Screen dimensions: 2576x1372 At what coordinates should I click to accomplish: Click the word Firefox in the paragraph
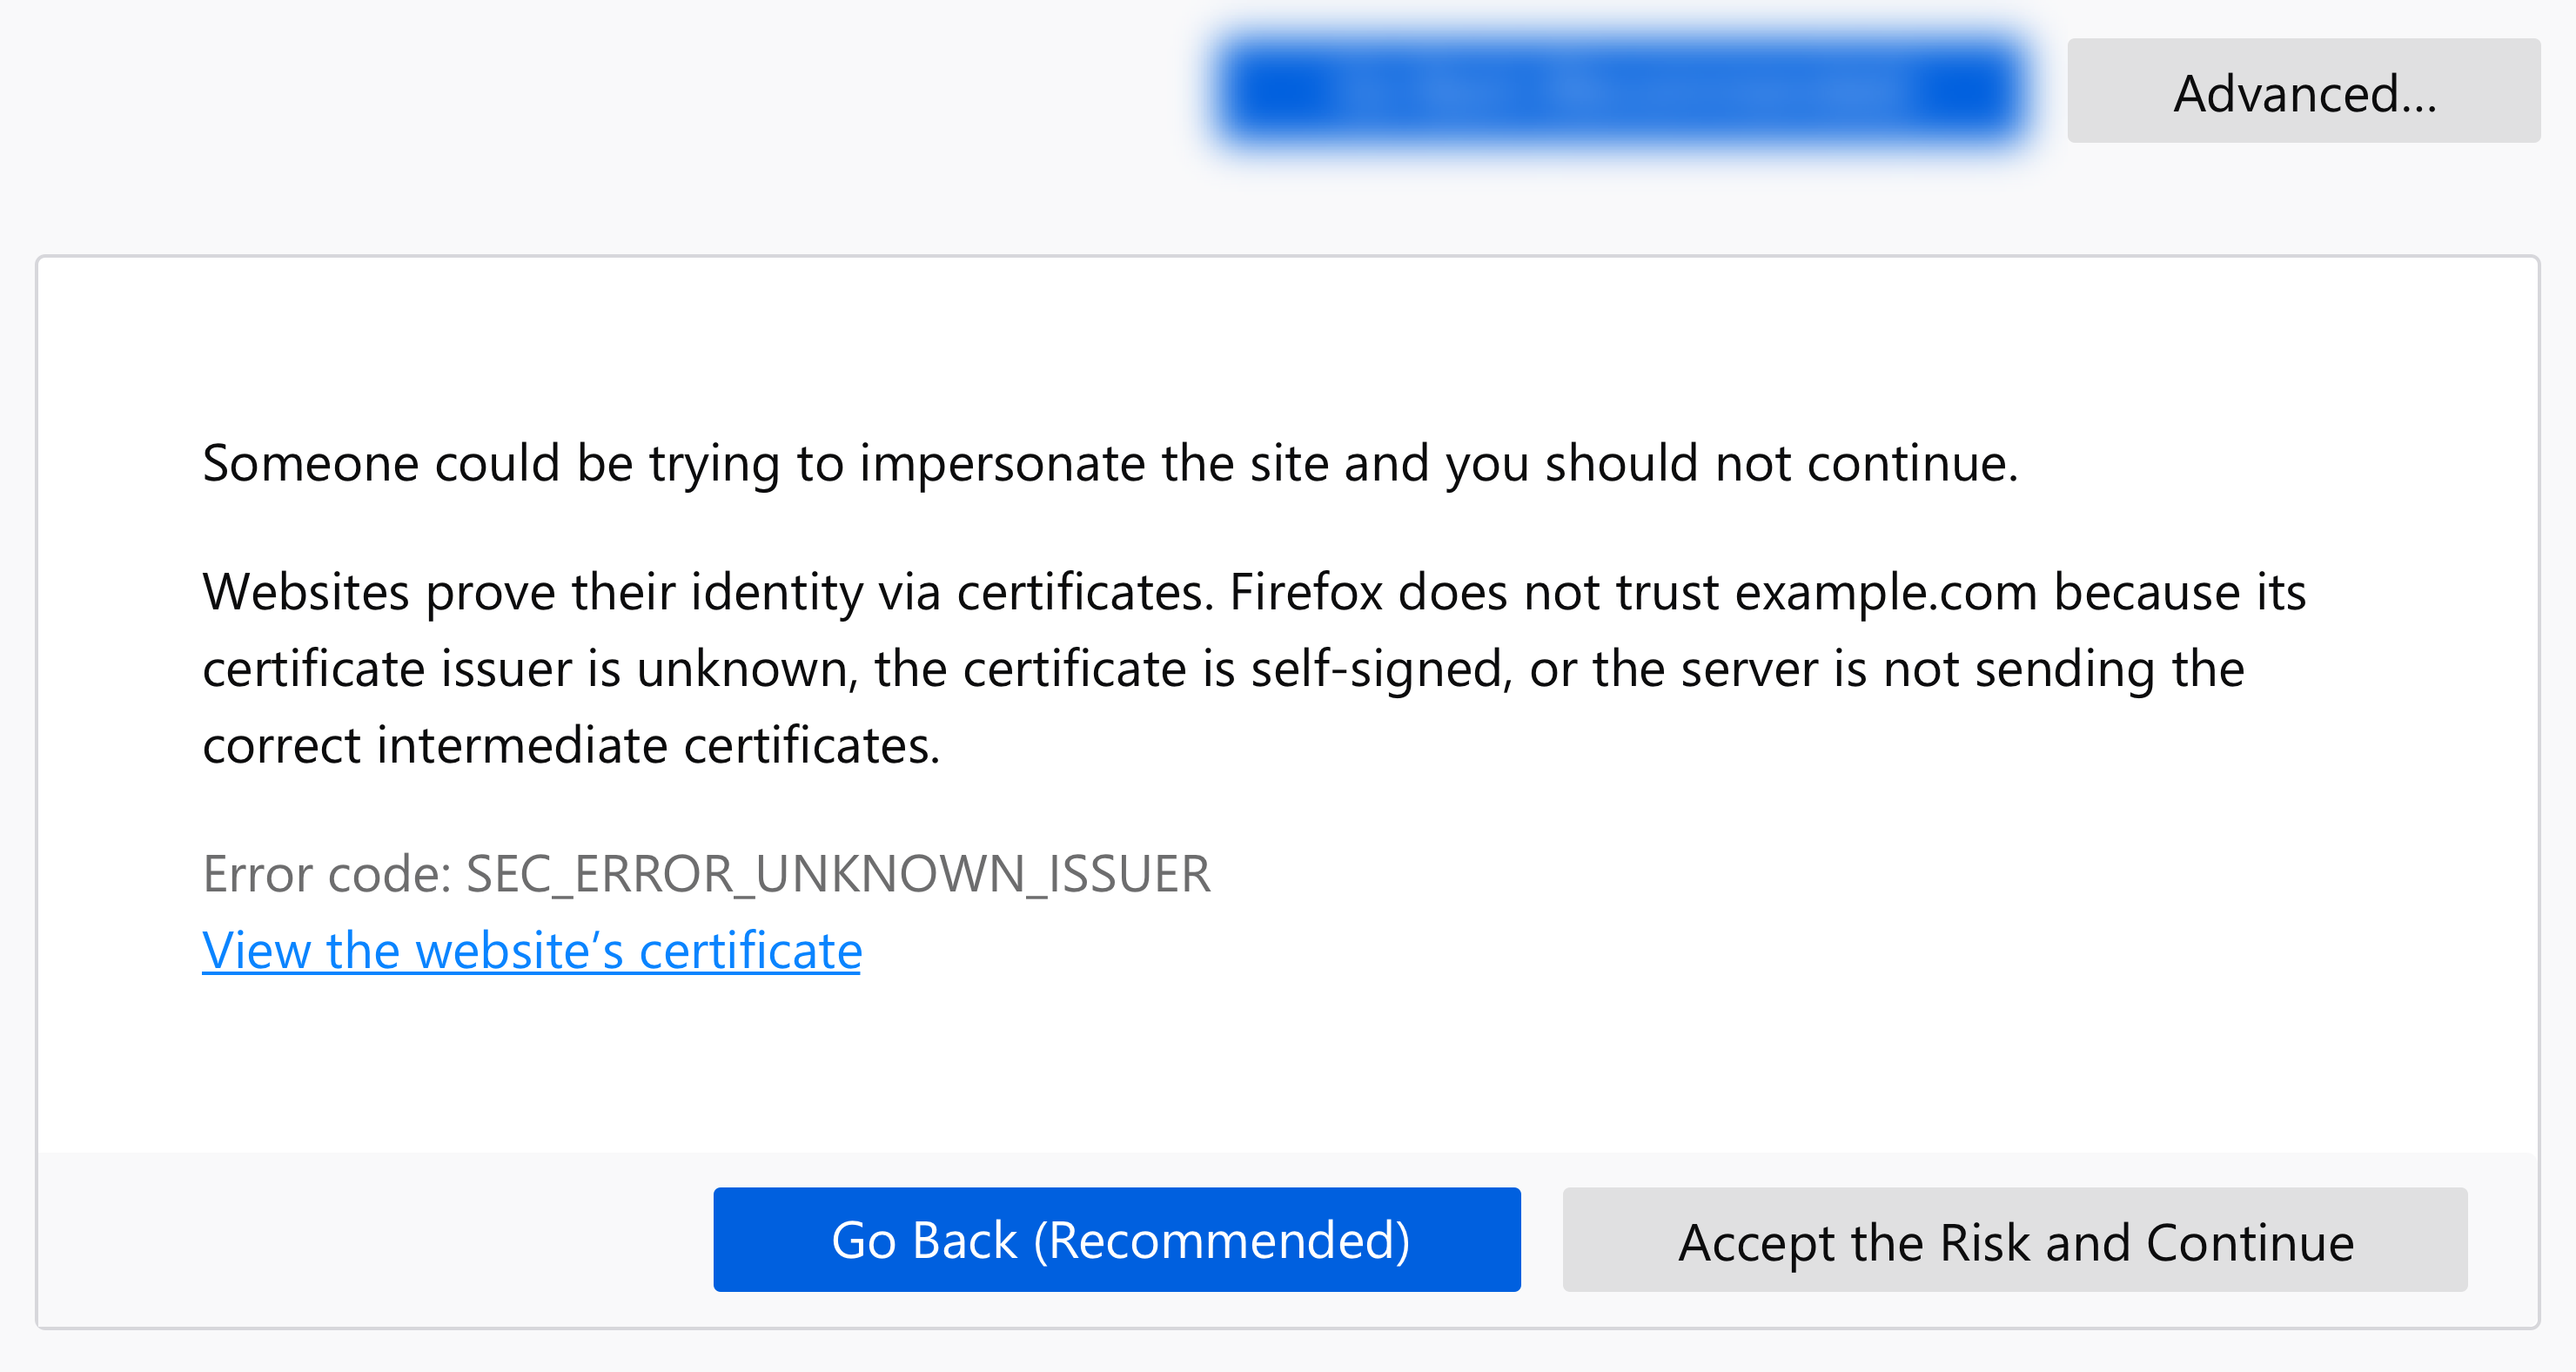coord(1304,592)
